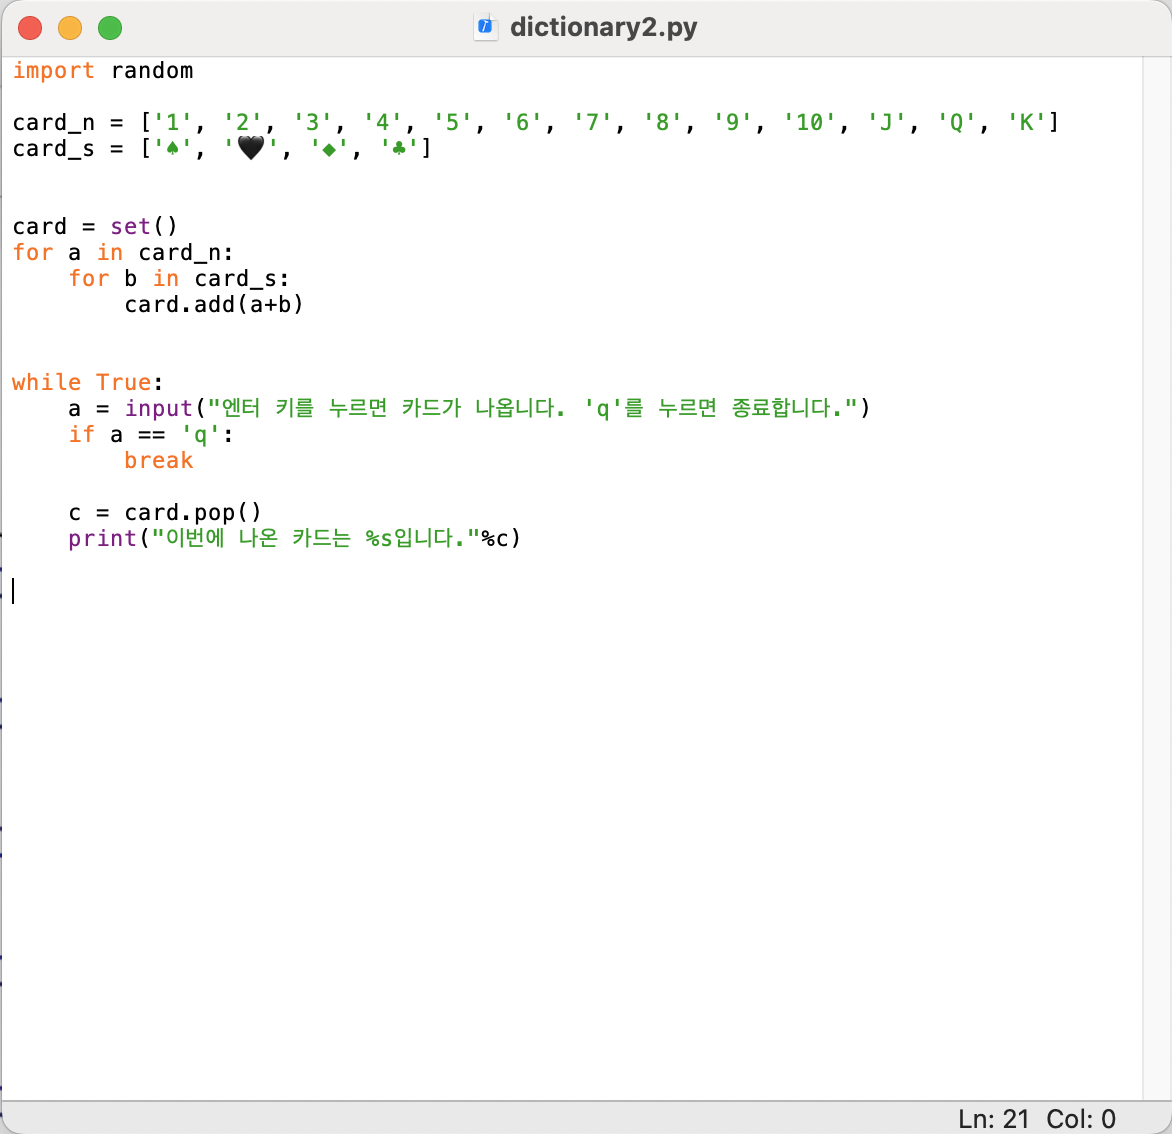This screenshot has width=1172, height=1134.
Task: Click the dictionary2.py window title
Action: click(x=603, y=27)
